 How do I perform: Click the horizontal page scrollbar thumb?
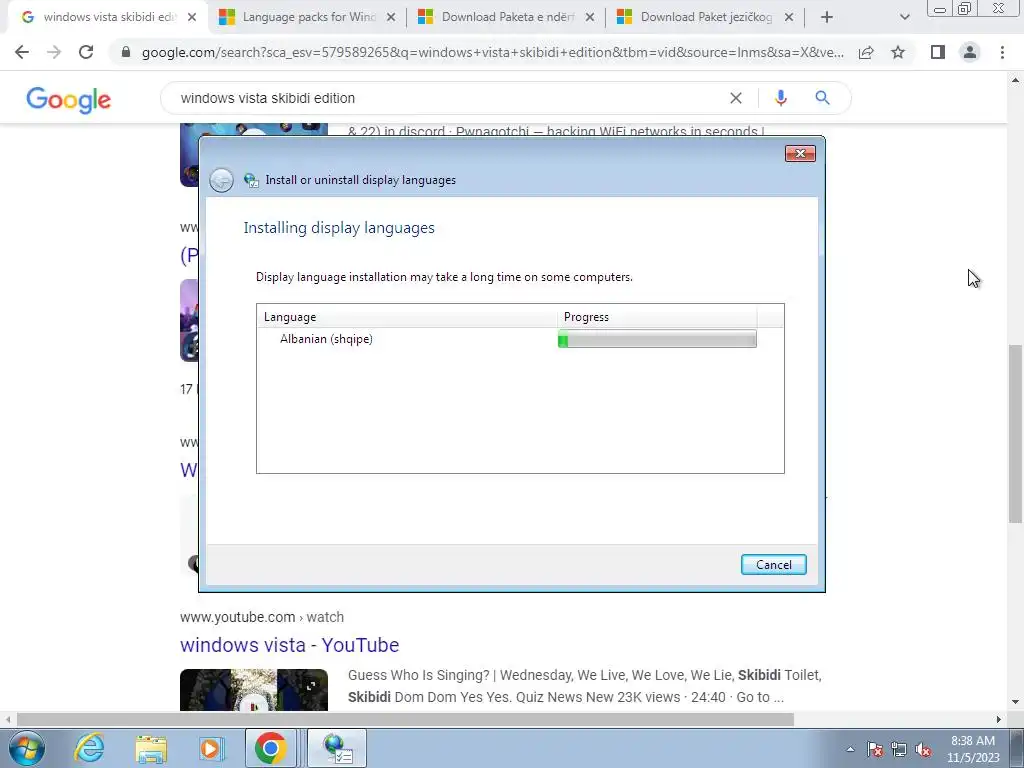tap(405, 719)
